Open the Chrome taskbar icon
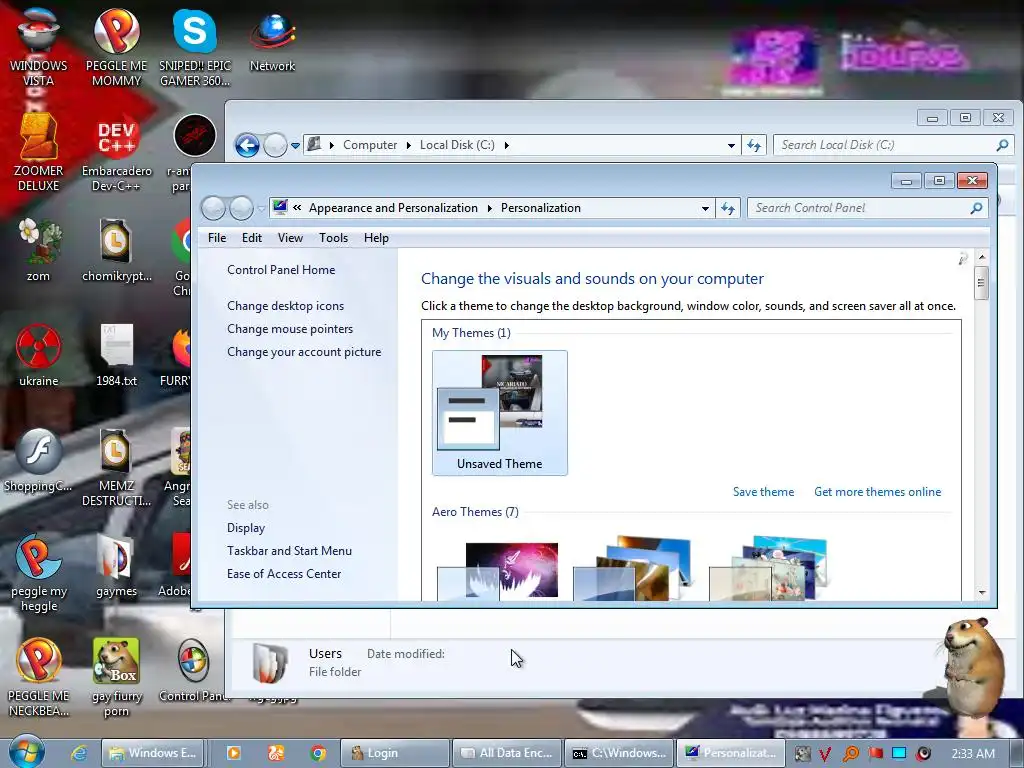The height and width of the screenshot is (768, 1024). click(318, 753)
